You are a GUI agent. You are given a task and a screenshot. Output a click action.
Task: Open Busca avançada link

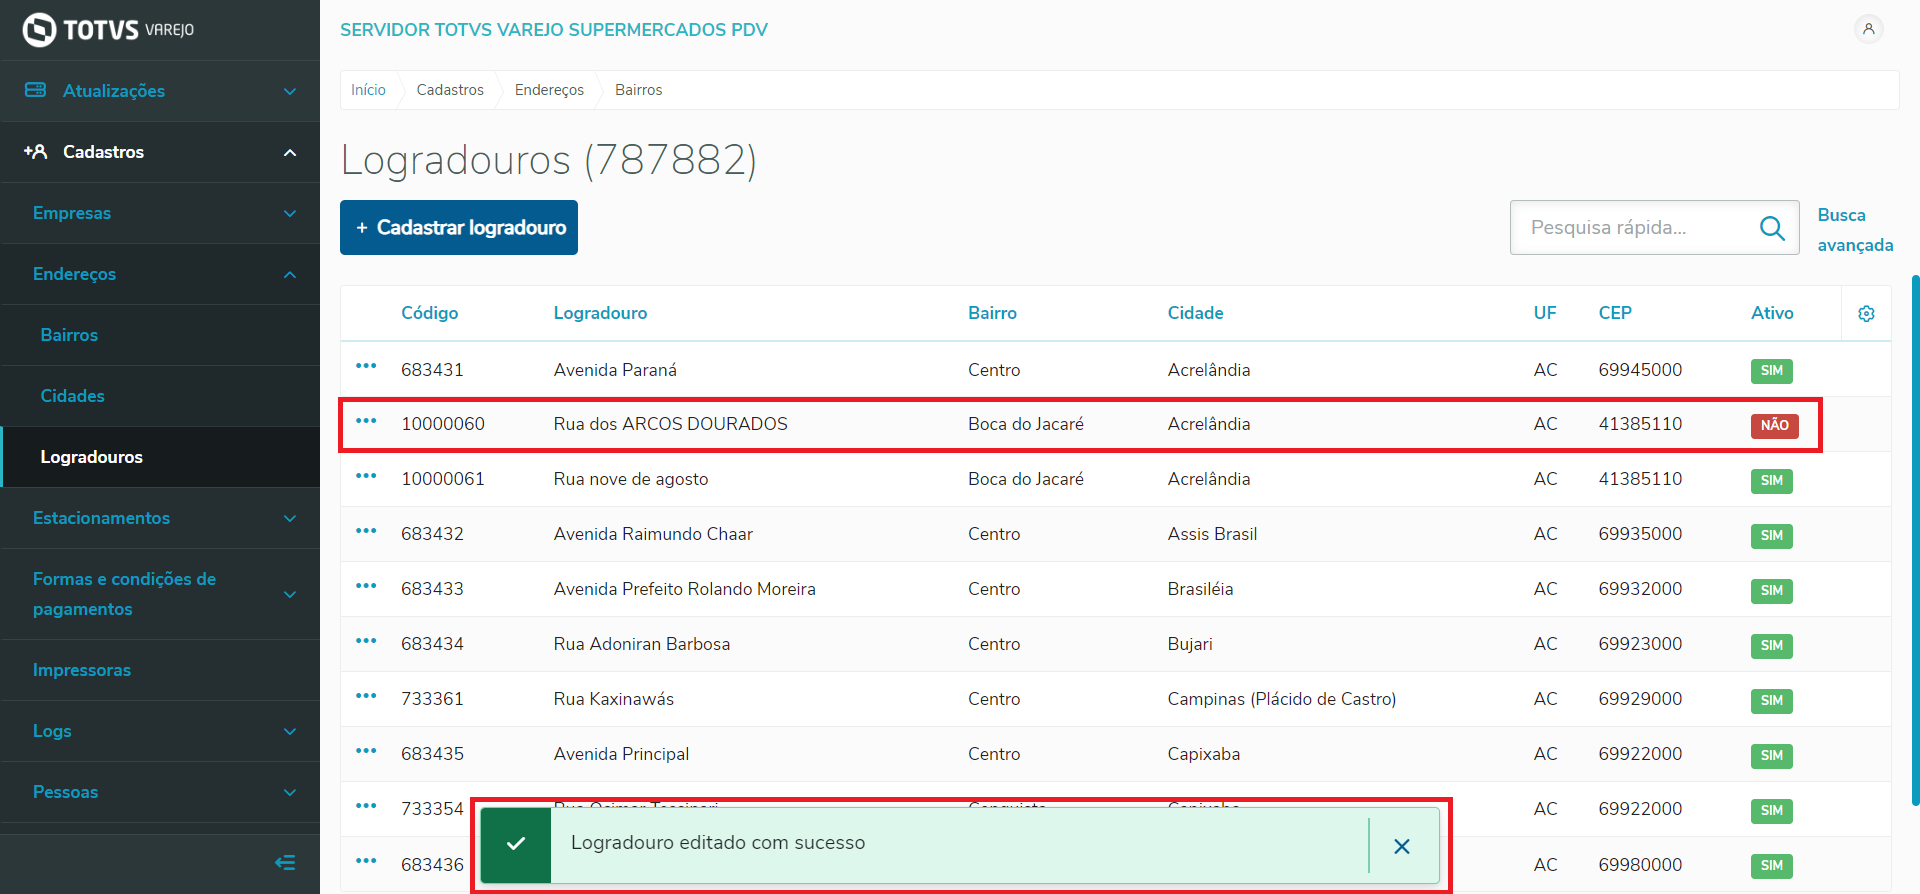click(x=1854, y=230)
